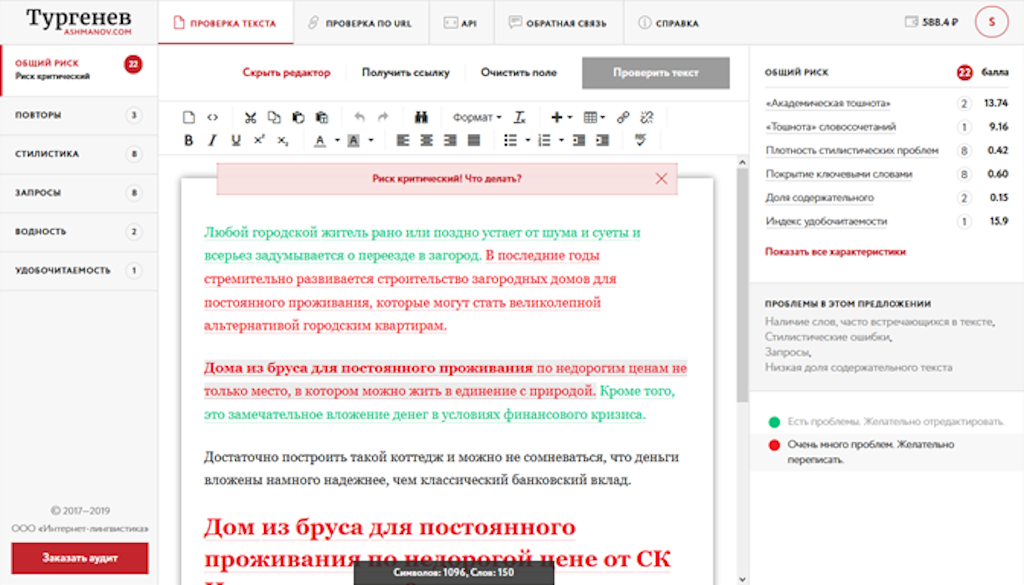Click the paste as text icon
Viewport: 1024px width, 585px height.
321,118
